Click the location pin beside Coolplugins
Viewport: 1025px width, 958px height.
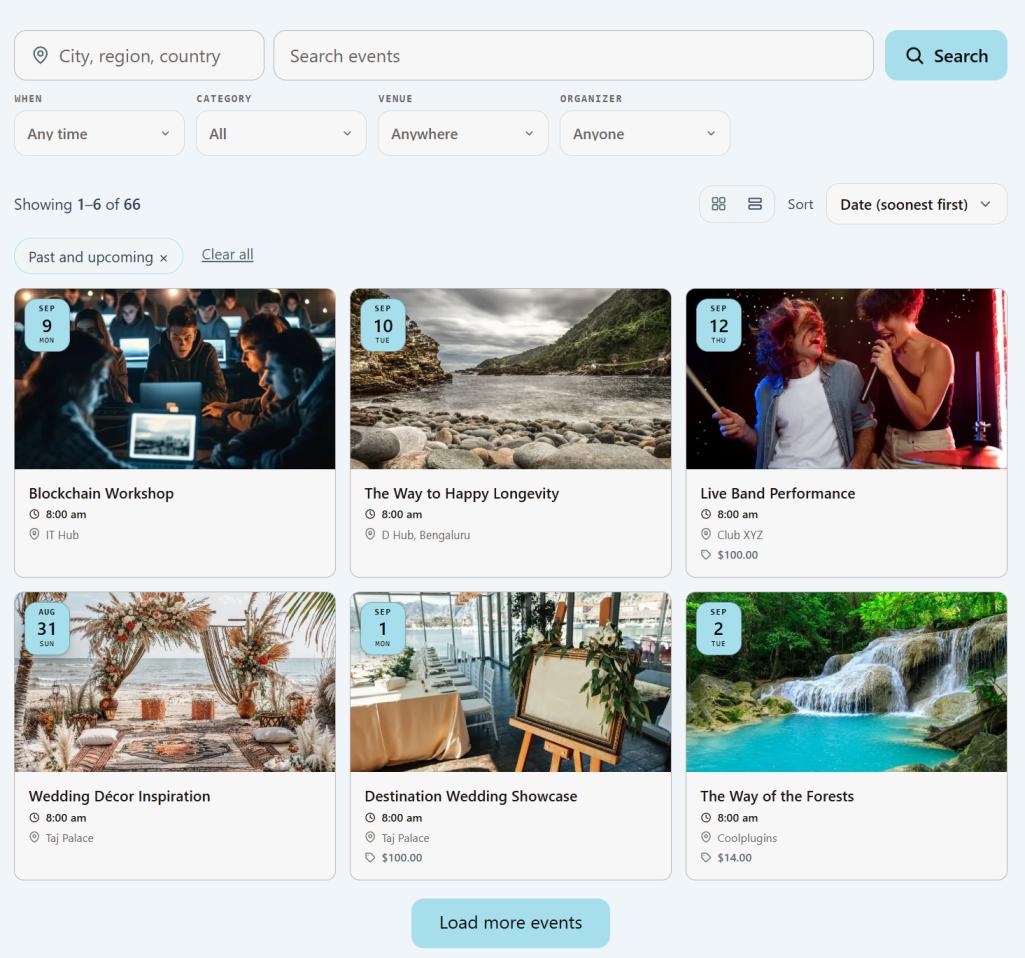(706, 837)
